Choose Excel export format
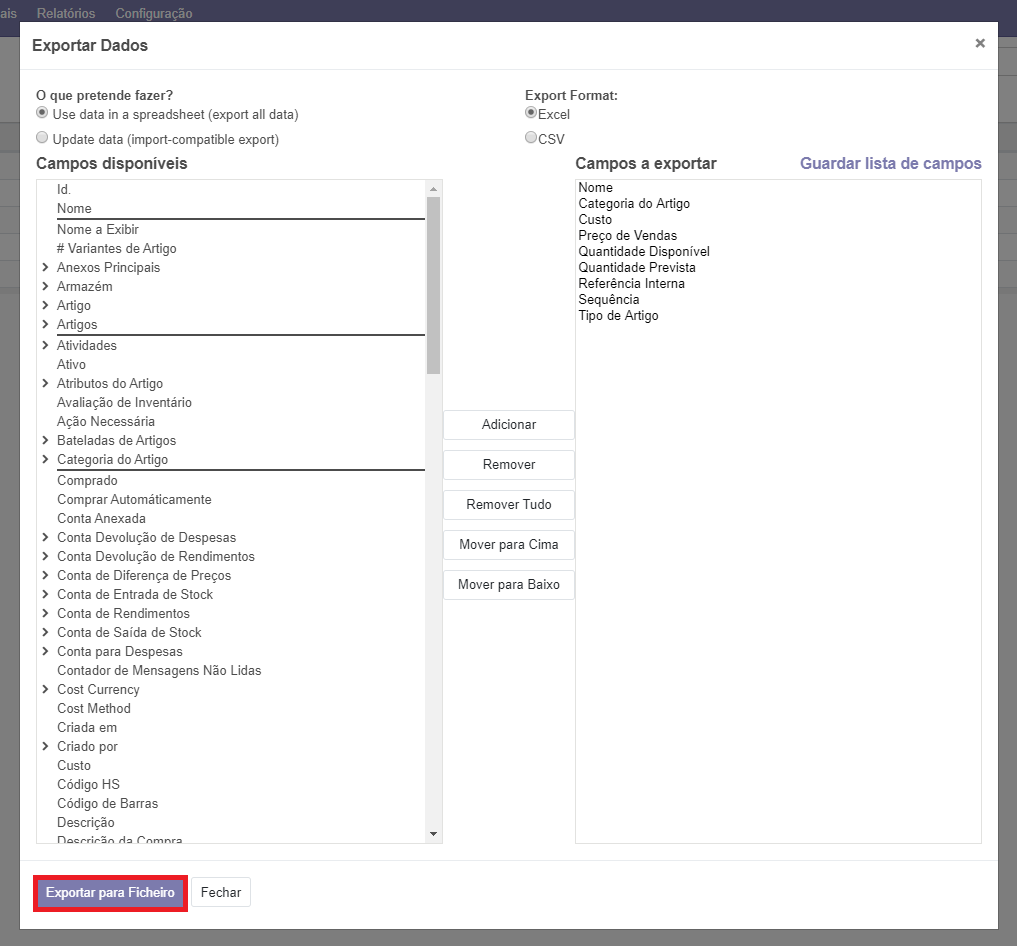This screenshot has width=1017, height=946. pyautogui.click(x=531, y=113)
